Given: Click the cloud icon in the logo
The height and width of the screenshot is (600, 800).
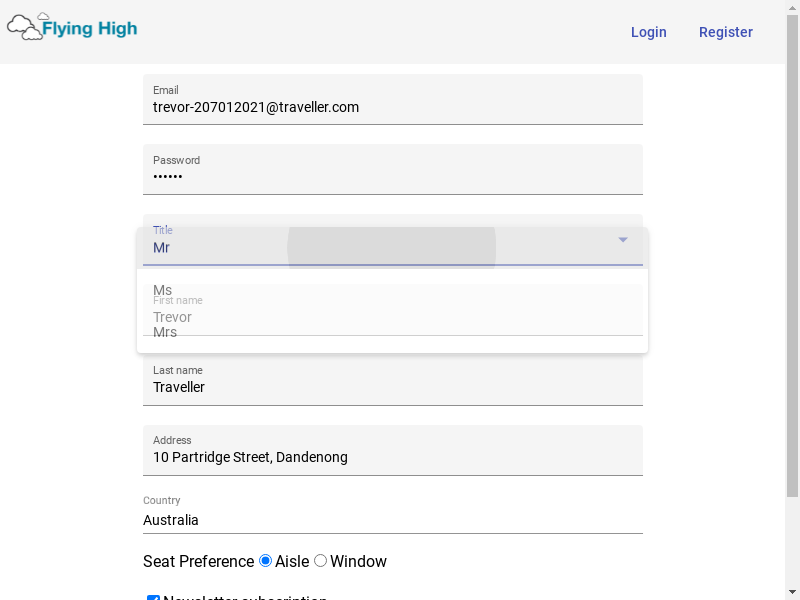Looking at the screenshot, I should pos(25,27).
